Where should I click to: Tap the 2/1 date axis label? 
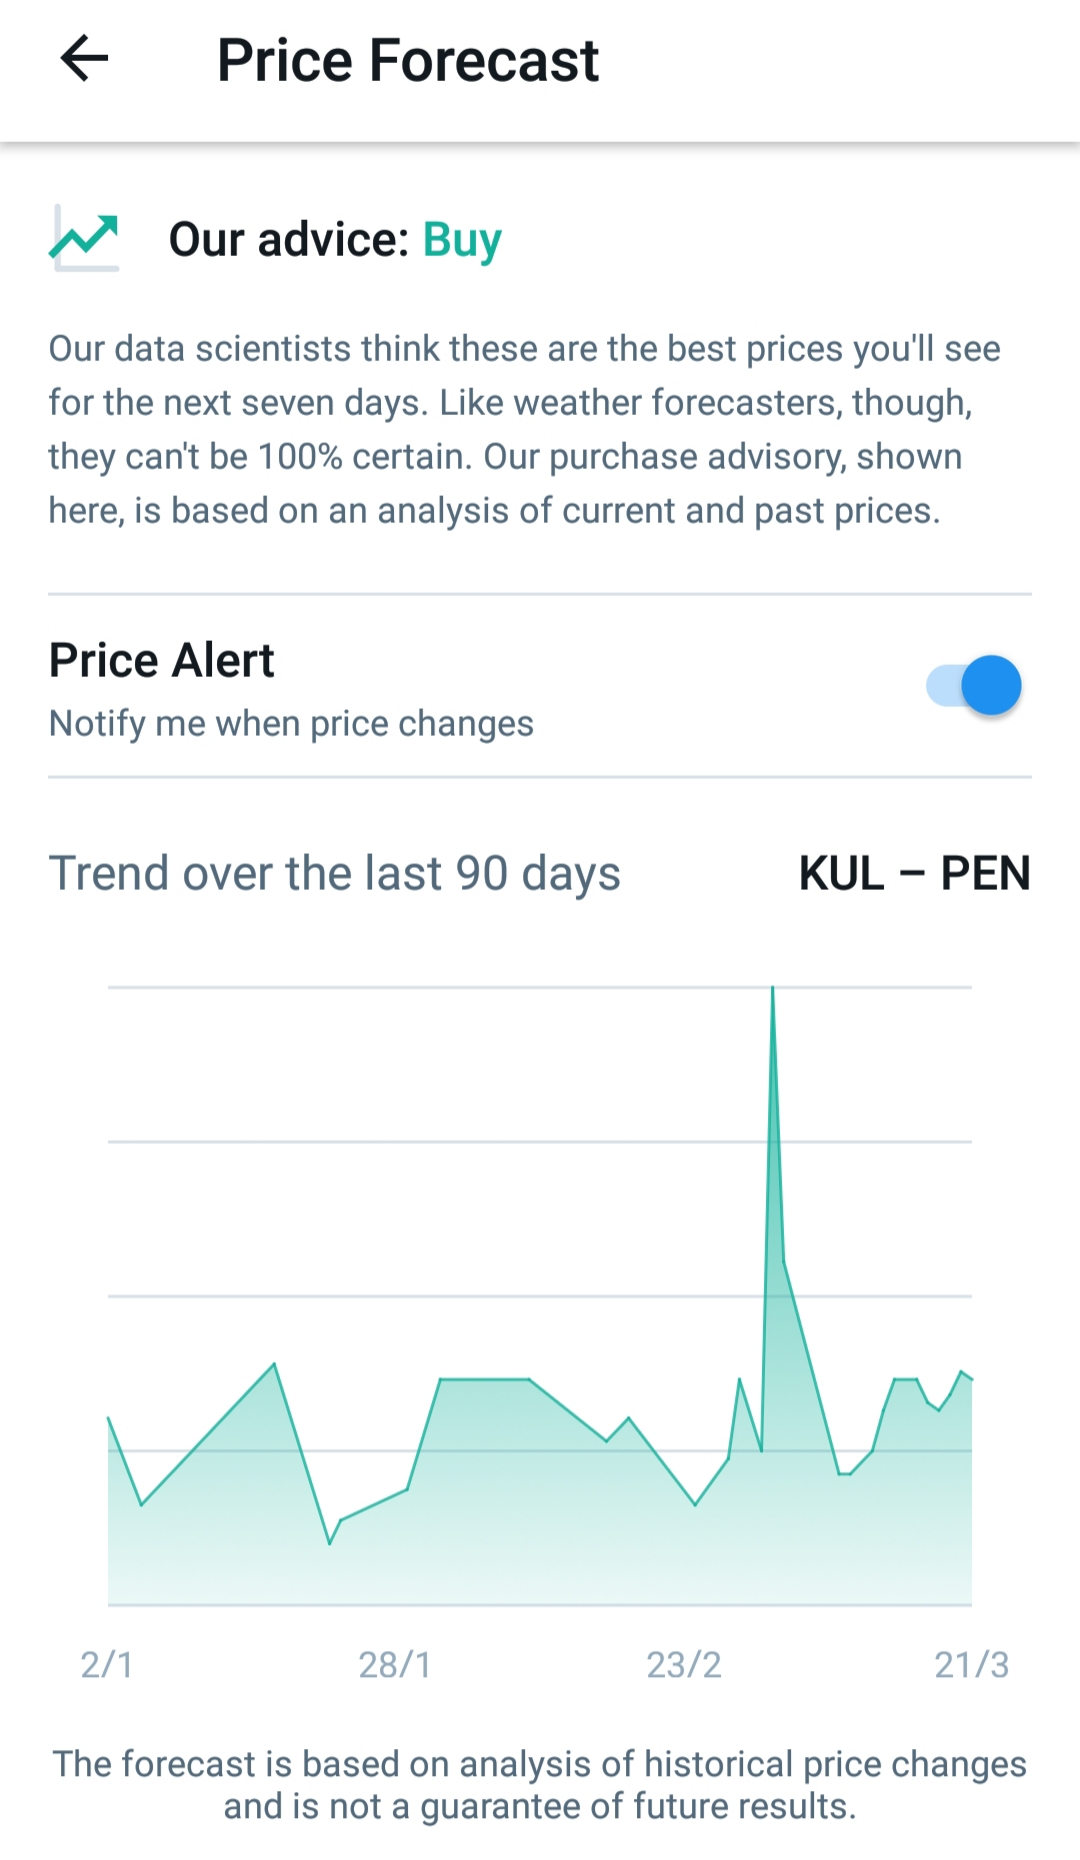pyautogui.click(x=107, y=1665)
